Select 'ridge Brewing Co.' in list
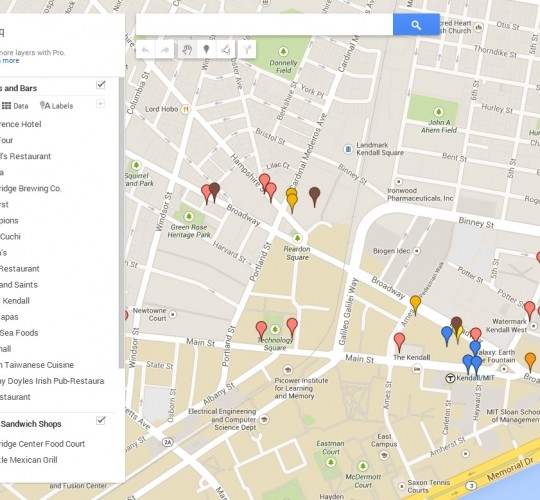The height and width of the screenshot is (500, 540). tap(30, 188)
